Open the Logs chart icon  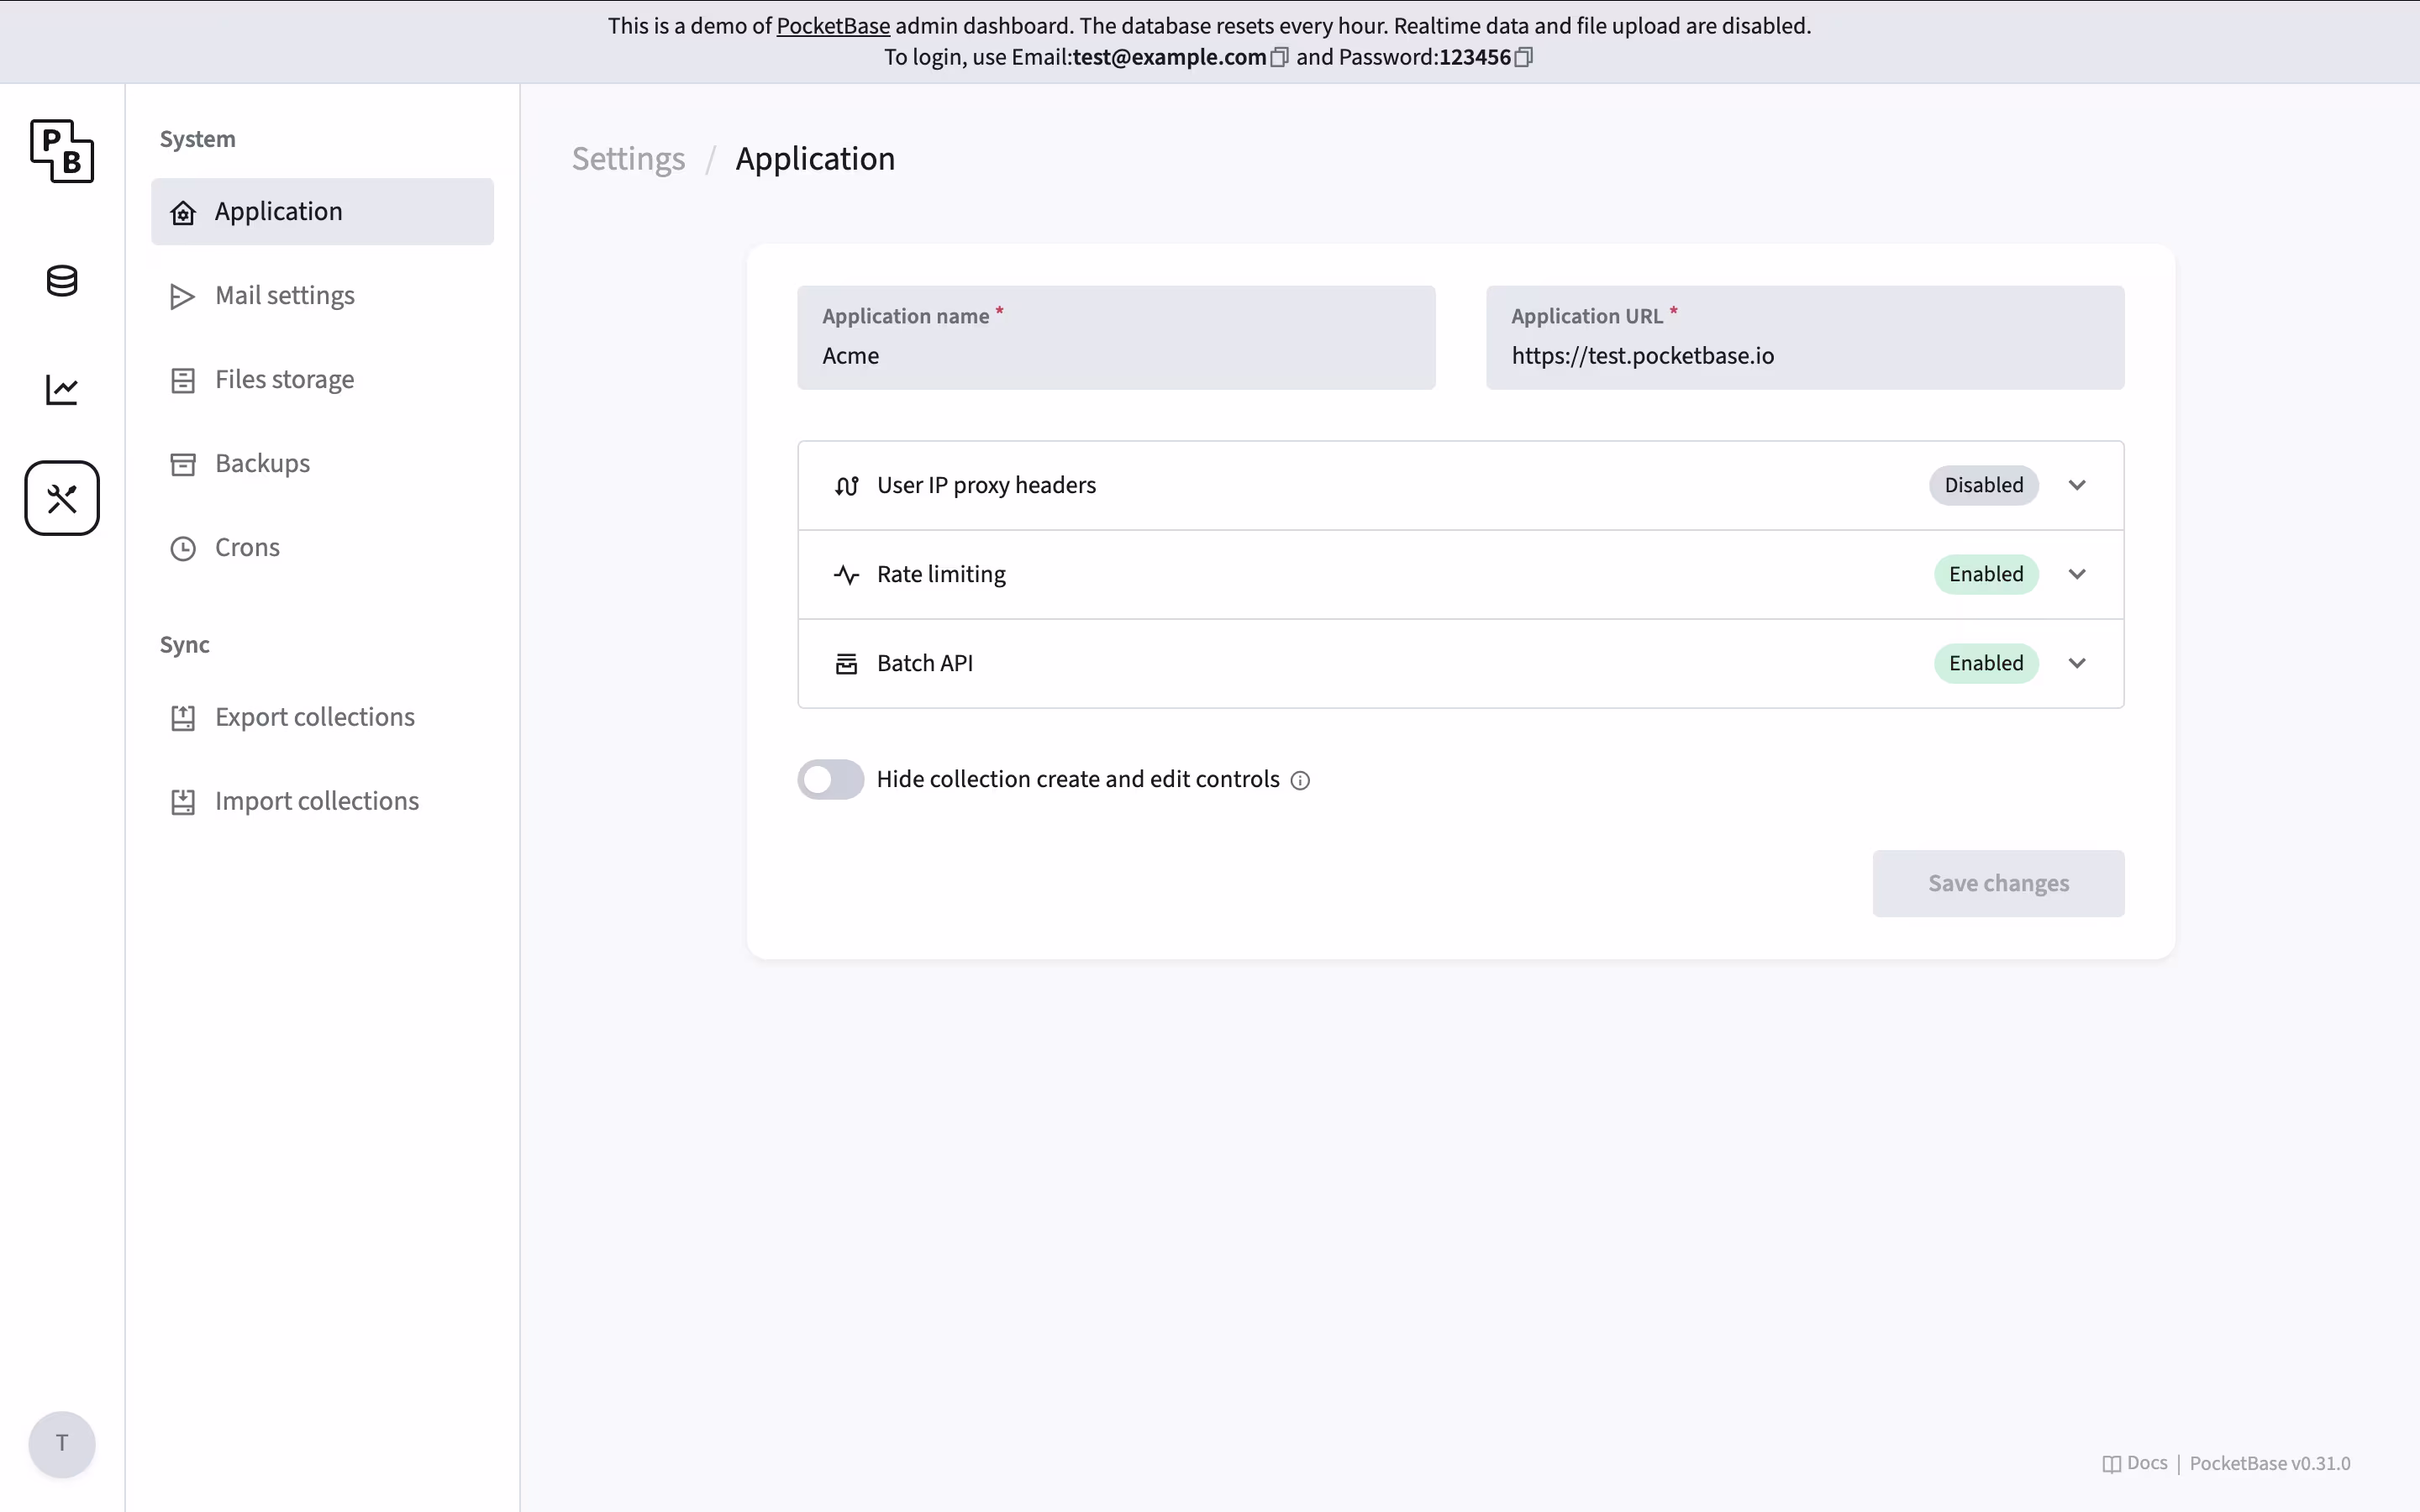62,389
